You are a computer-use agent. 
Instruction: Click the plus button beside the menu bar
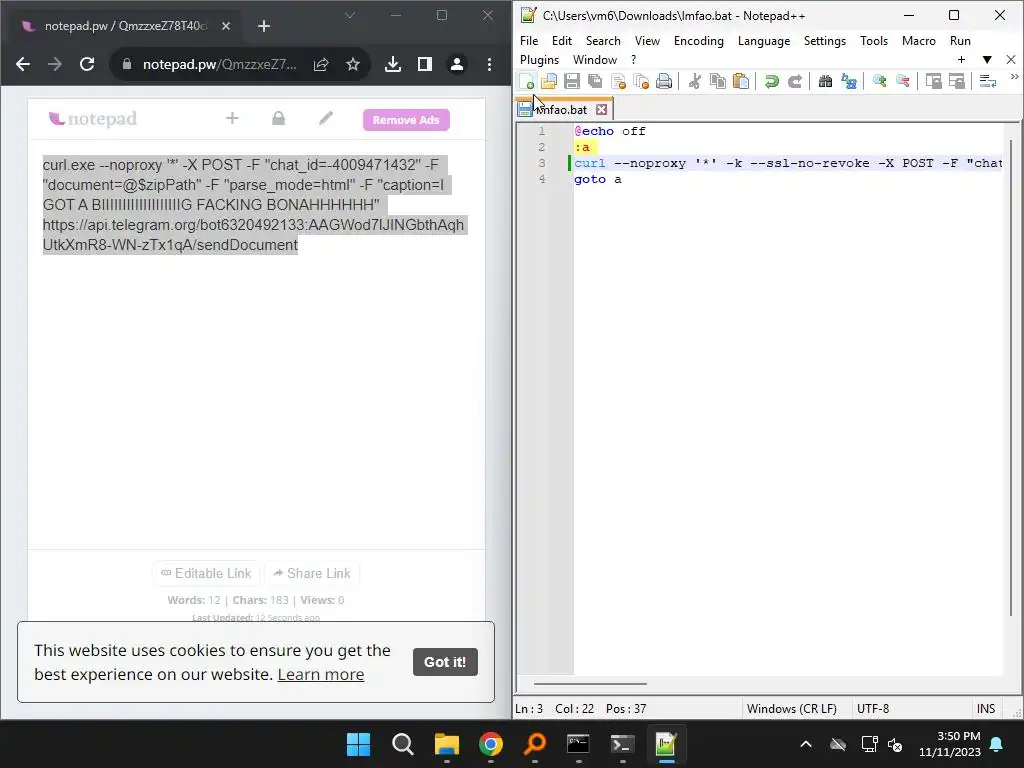tap(961, 59)
